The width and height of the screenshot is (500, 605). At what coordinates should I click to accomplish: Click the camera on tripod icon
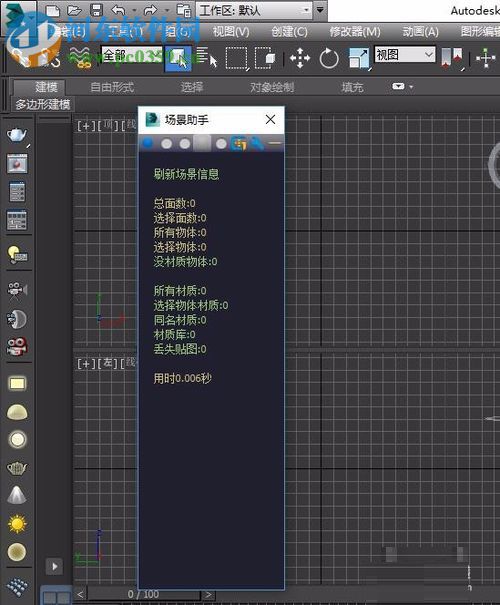point(17,290)
